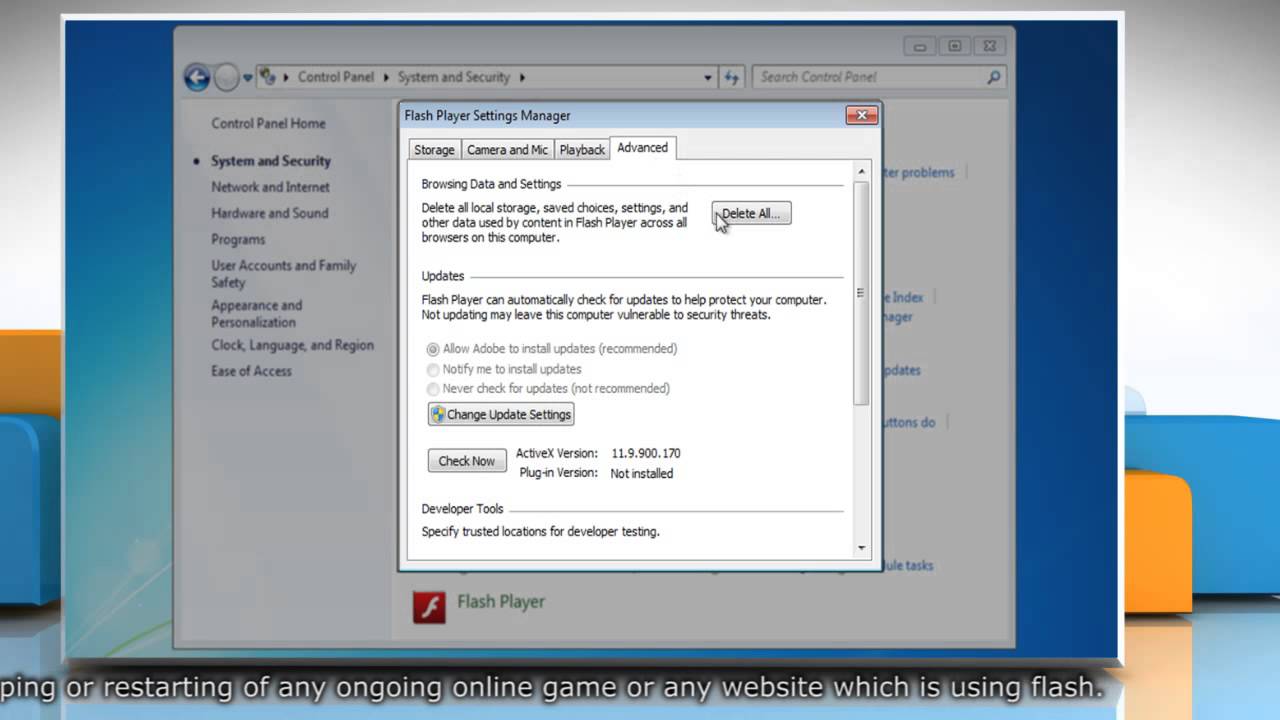Switch to the Playback tab
Image resolution: width=1280 pixels, height=720 pixels.
pyautogui.click(x=582, y=149)
